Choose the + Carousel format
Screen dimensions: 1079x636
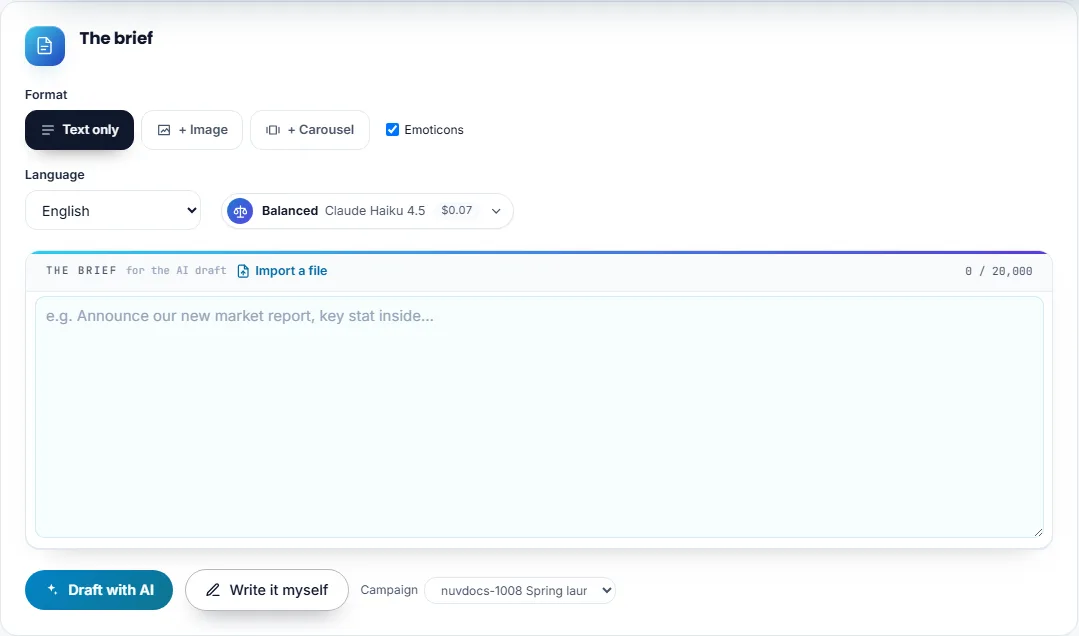coord(310,129)
